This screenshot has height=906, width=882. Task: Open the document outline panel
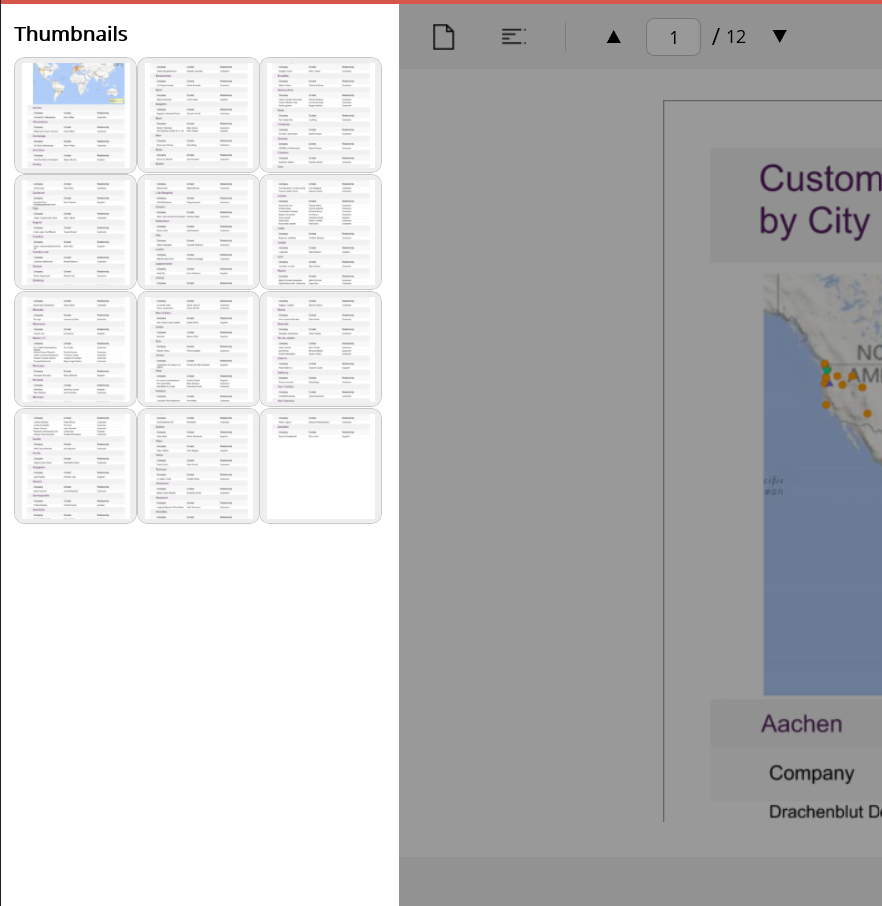click(x=513, y=37)
